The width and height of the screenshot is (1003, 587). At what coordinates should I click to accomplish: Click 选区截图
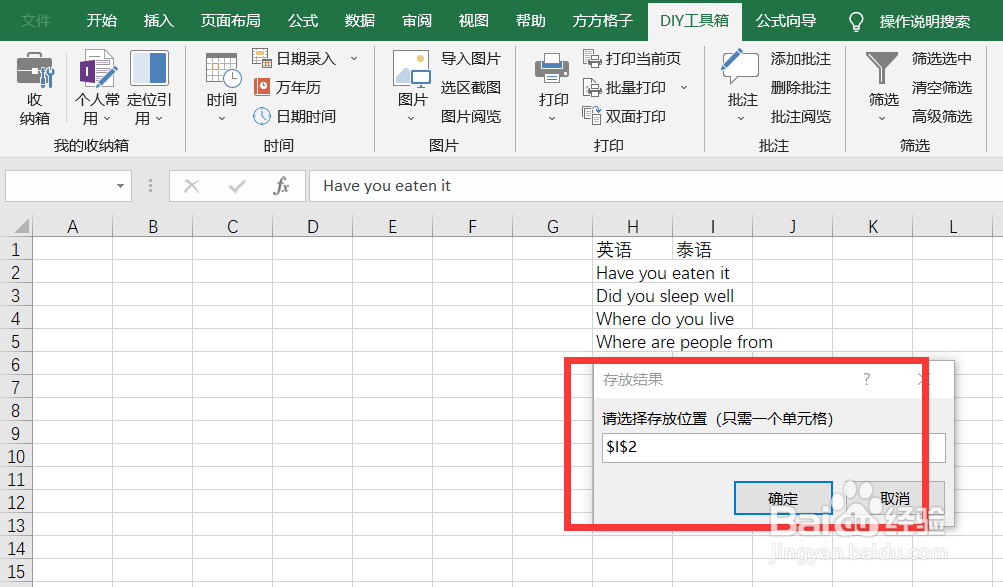pos(471,87)
